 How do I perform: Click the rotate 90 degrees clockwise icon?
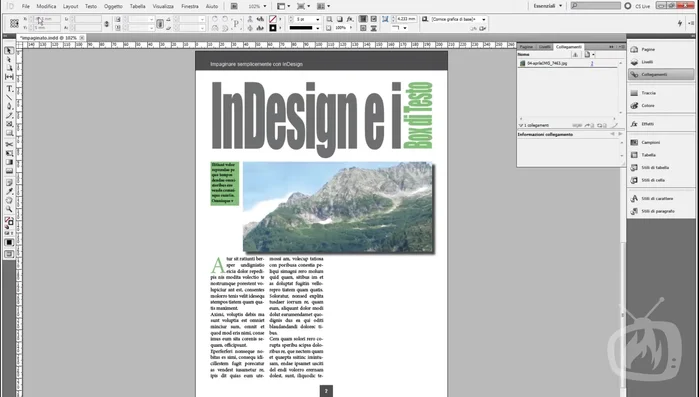click(x=215, y=19)
